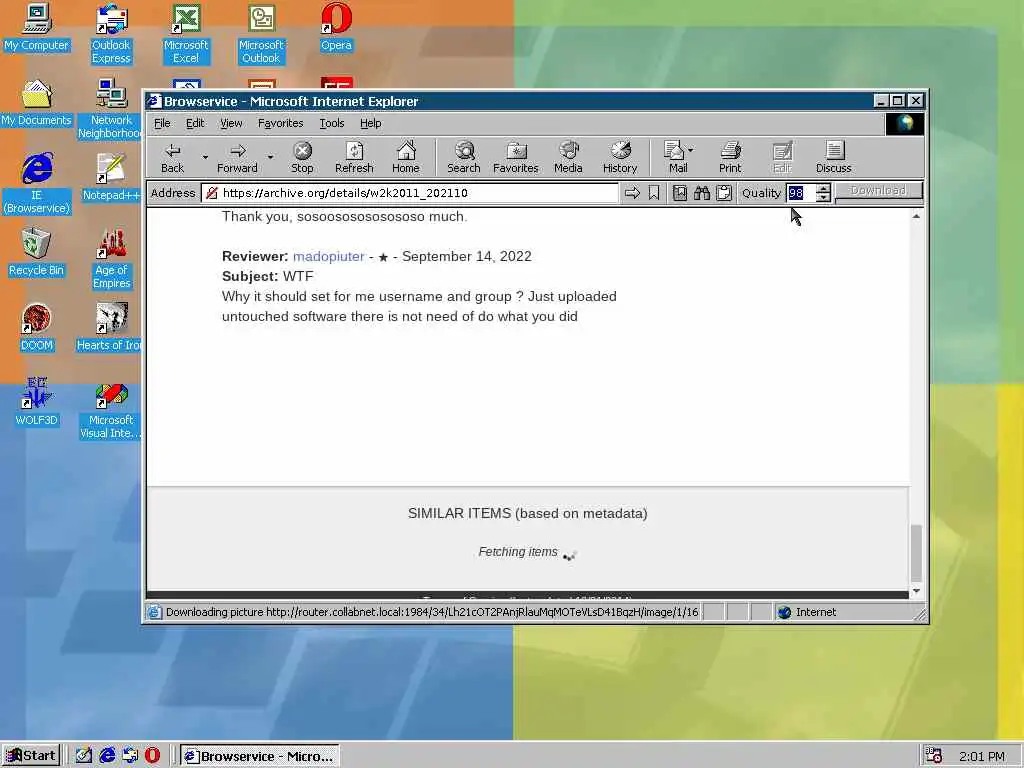Select the Notepad++ desktop shortcut
The height and width of the screenshot is (768, 1024).
pyautogui.click(x=111, y=178)
